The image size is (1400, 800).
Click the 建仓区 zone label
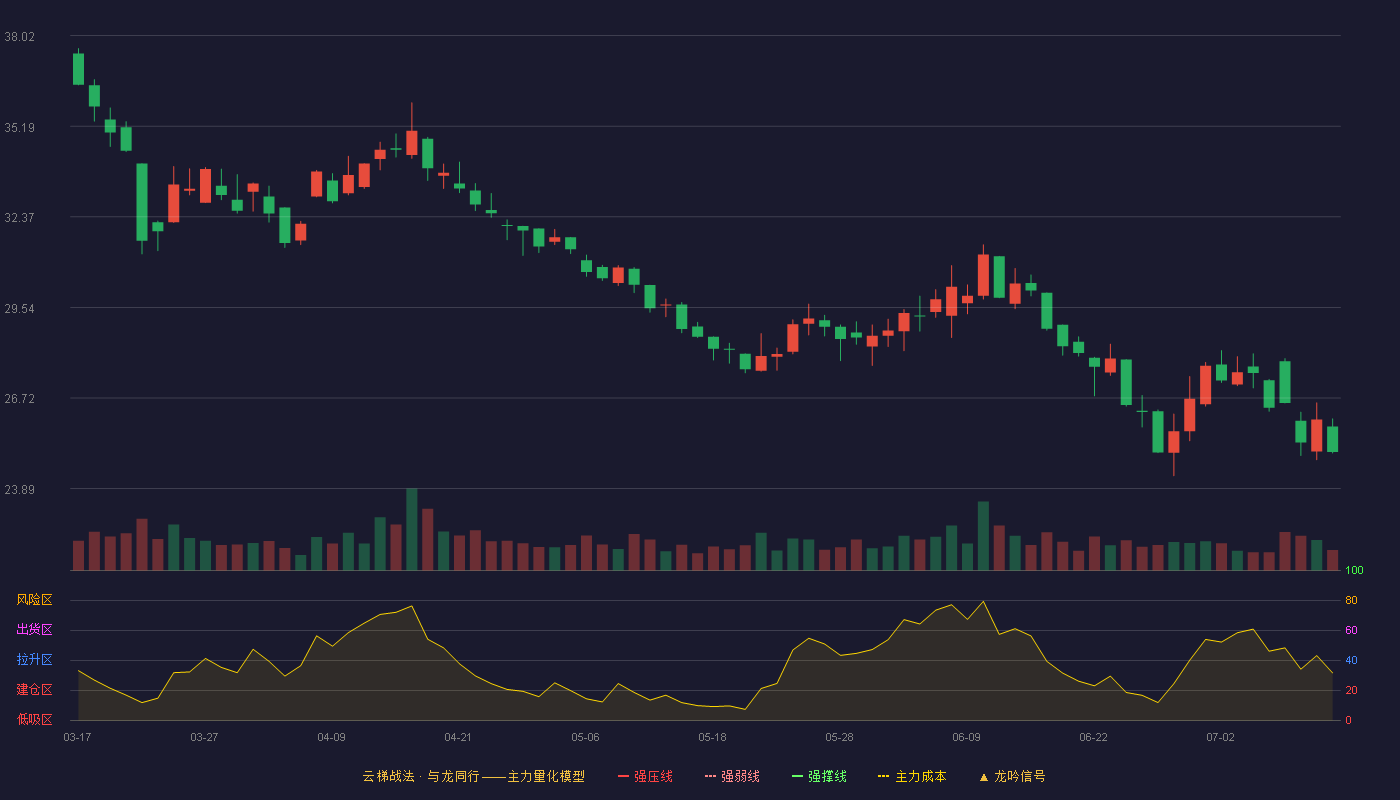pos(34,690)
